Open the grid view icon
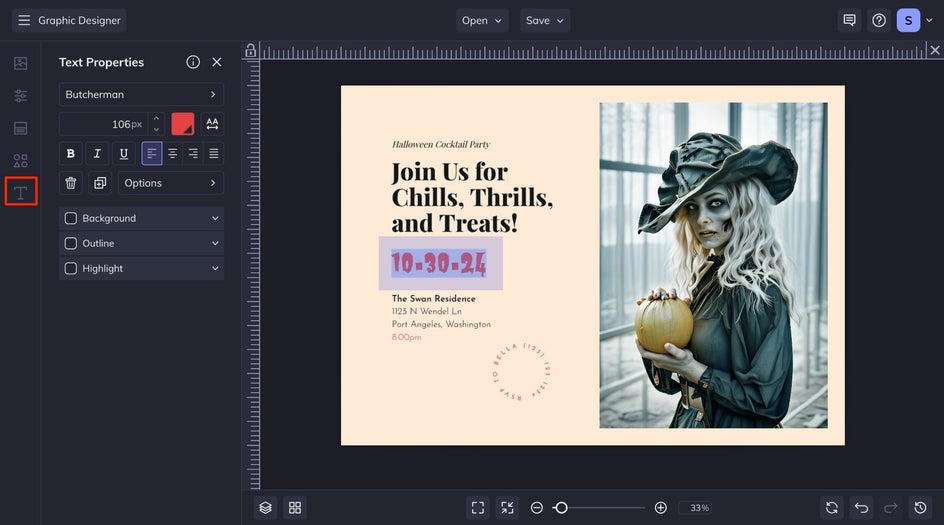This screenshot has height=525, width=944. click(x=295, y=508)
